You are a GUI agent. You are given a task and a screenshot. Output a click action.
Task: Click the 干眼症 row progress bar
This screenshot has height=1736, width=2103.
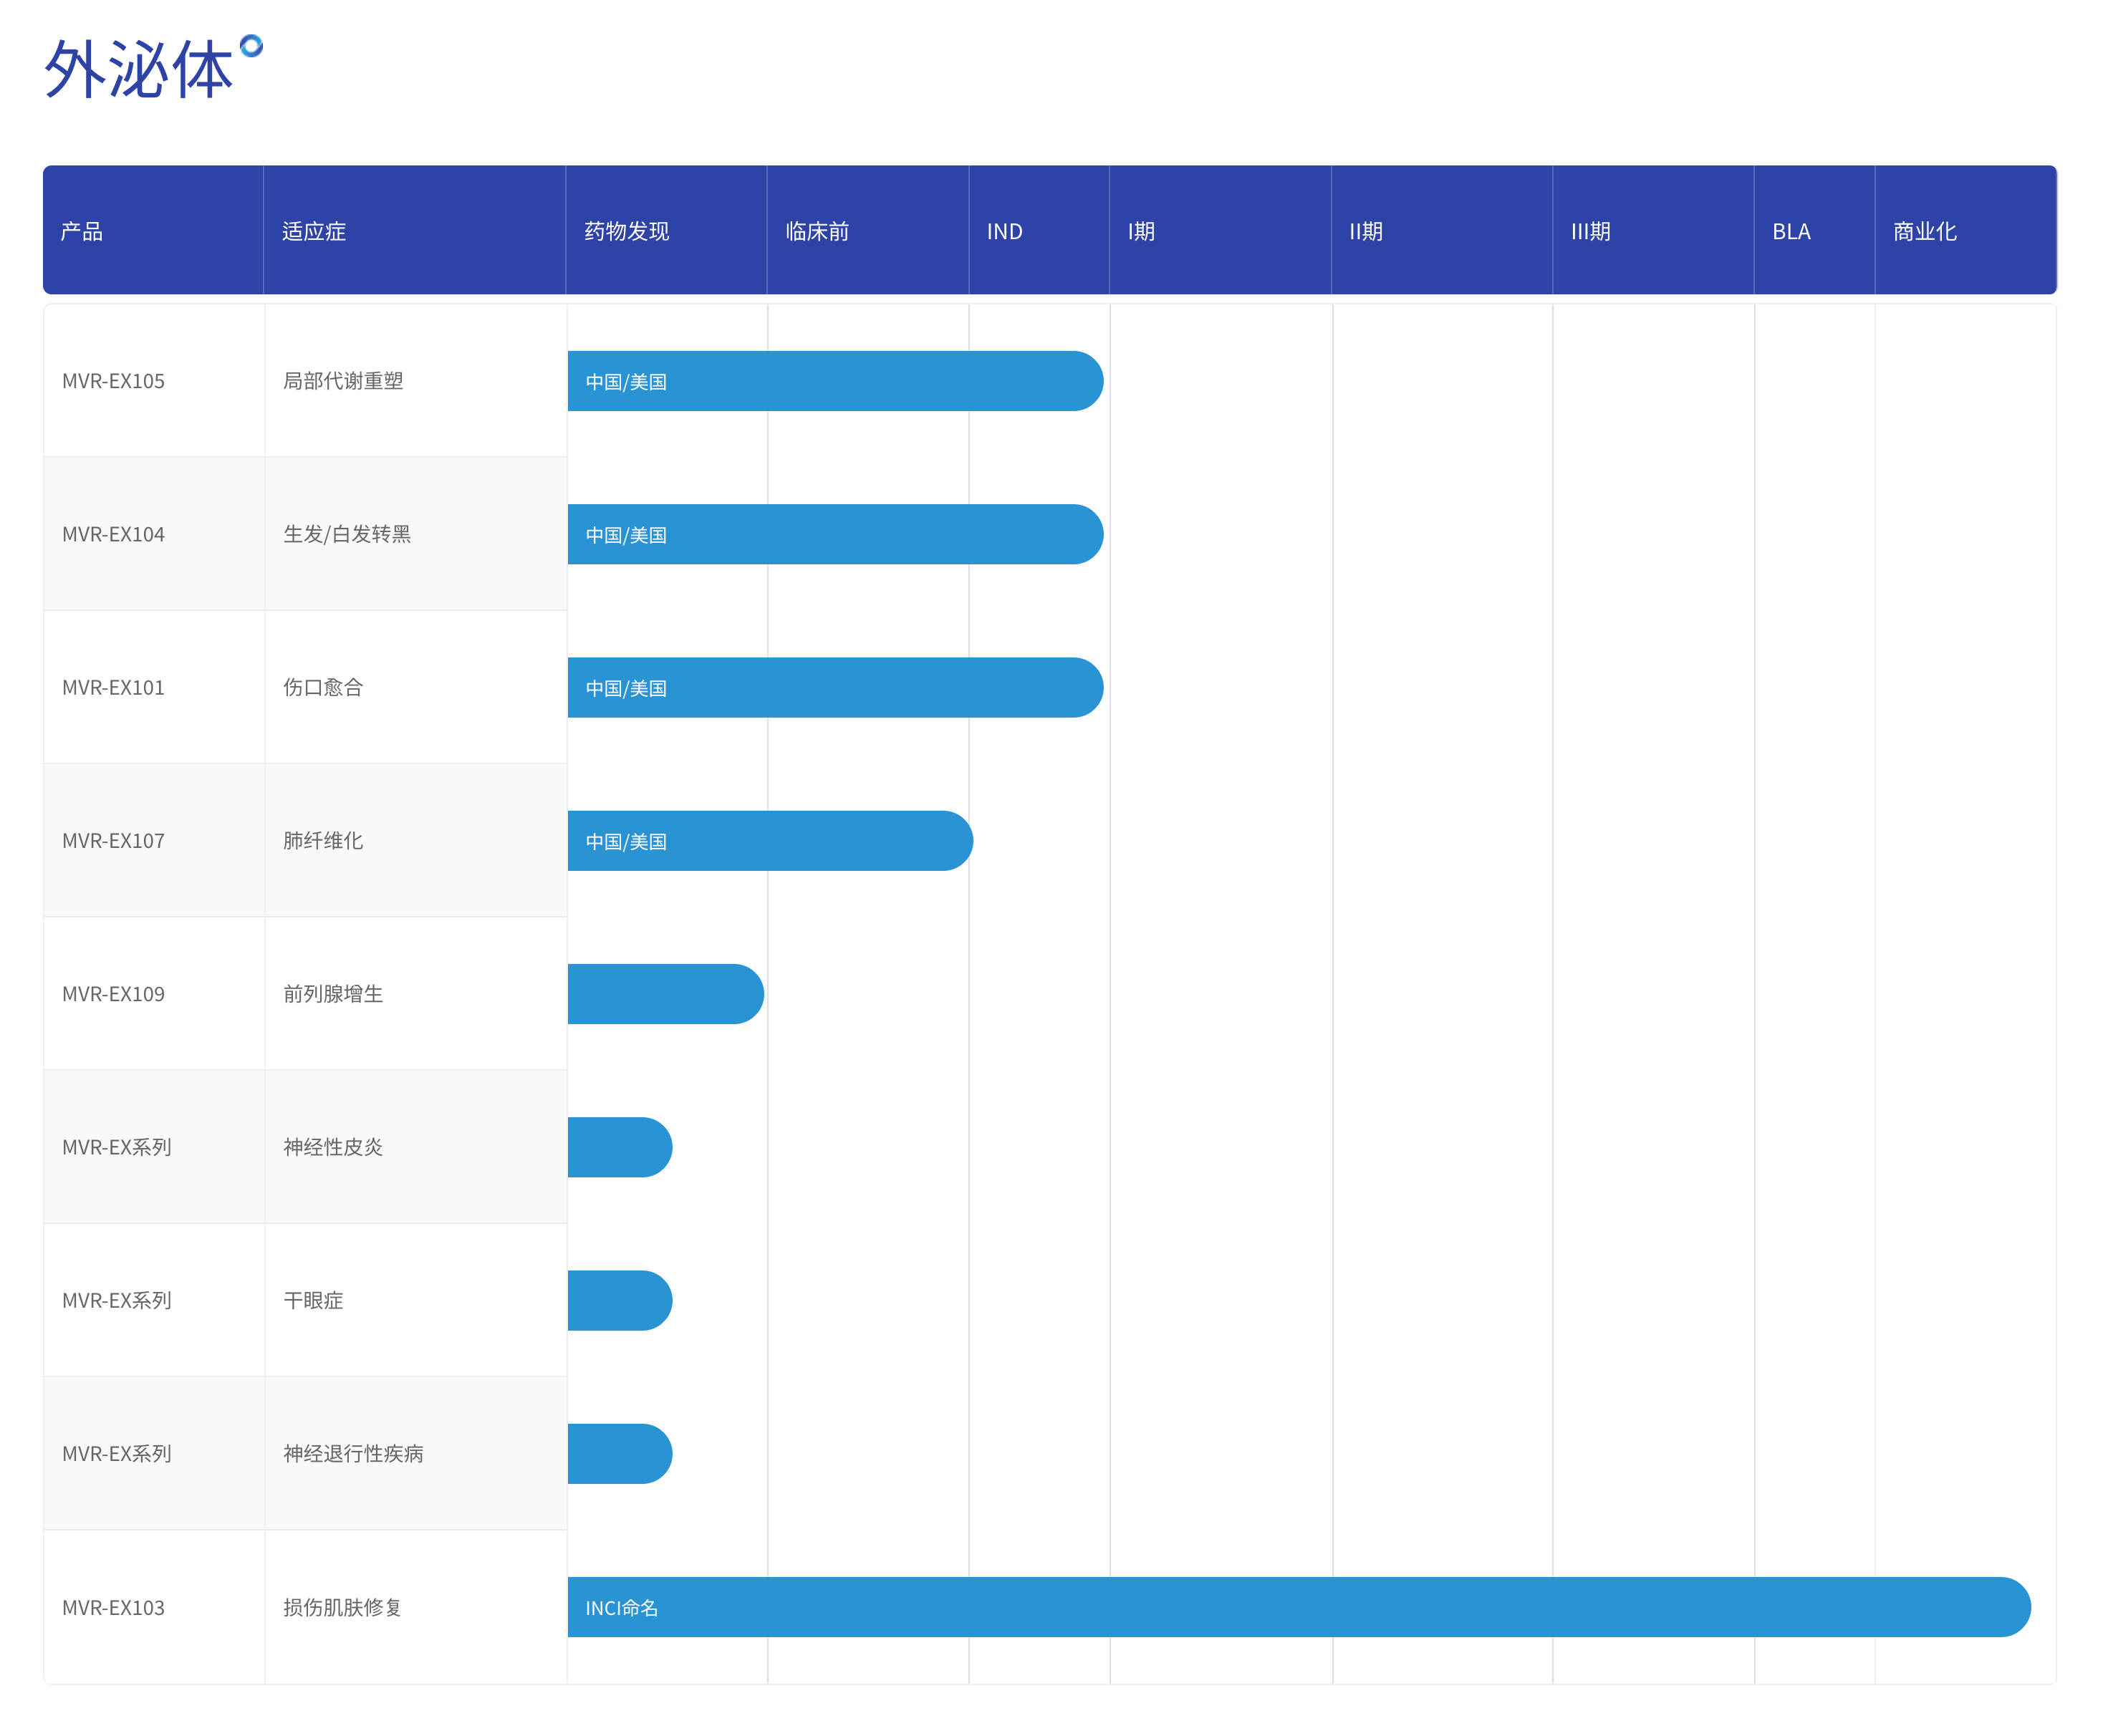point(620,1300)
